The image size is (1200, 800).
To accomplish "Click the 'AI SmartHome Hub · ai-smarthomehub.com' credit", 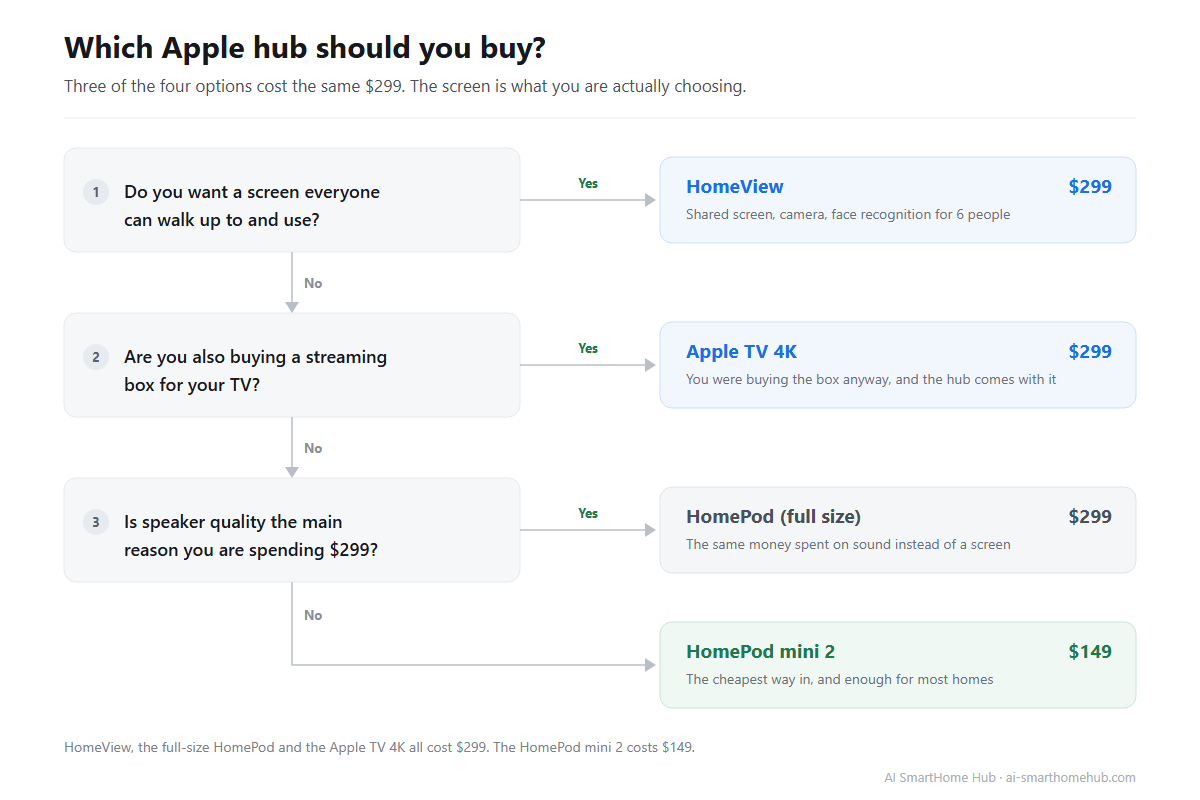I will click(1010, 777).
